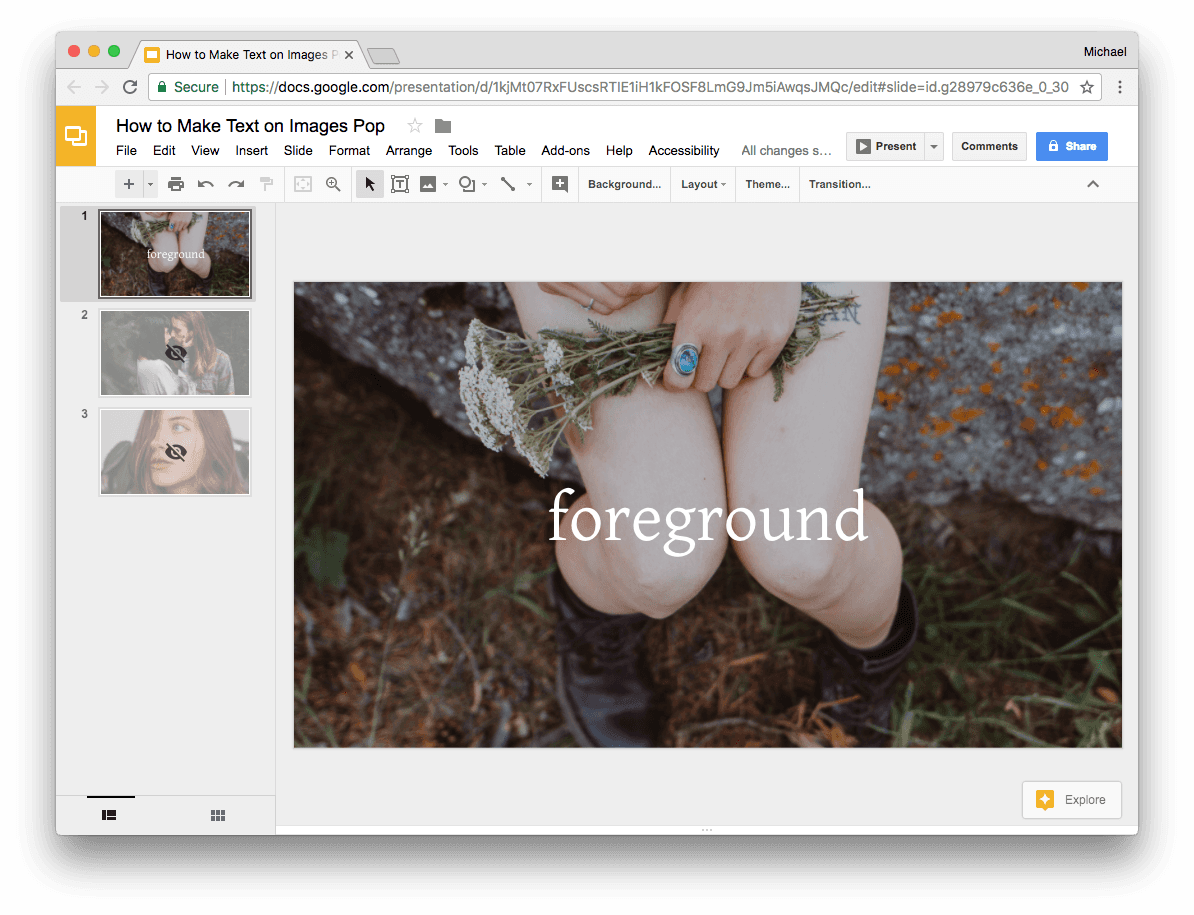This screenshot has height=915, width=1194.
Task: Undo the last action
Action: coord(206,184)
